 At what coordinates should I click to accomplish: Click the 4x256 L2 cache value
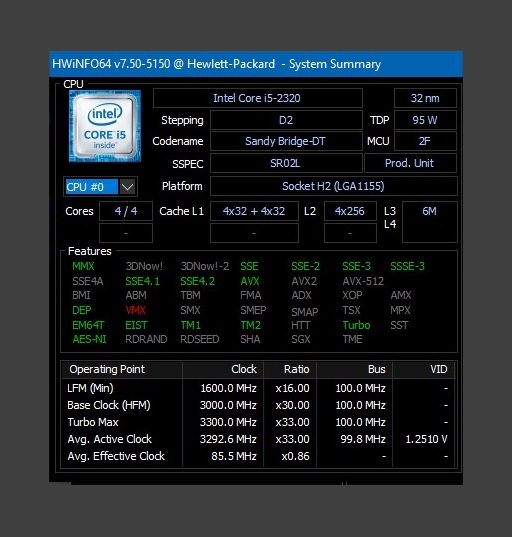point(350,211)
